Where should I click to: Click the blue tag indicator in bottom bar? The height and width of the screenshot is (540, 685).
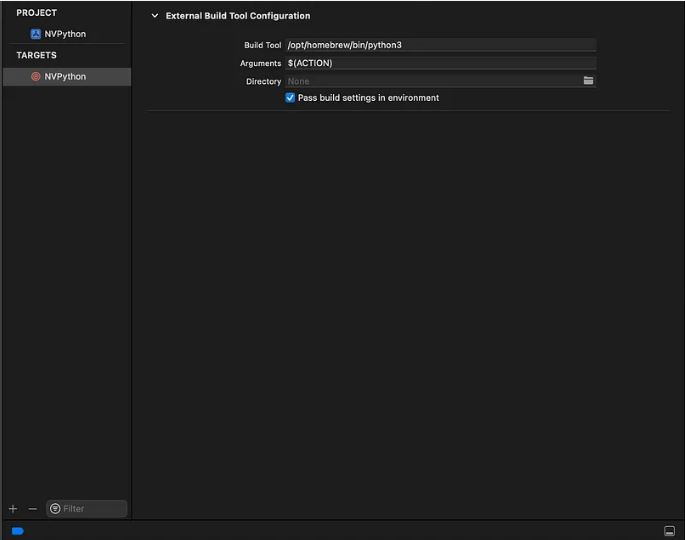(17, 531)
